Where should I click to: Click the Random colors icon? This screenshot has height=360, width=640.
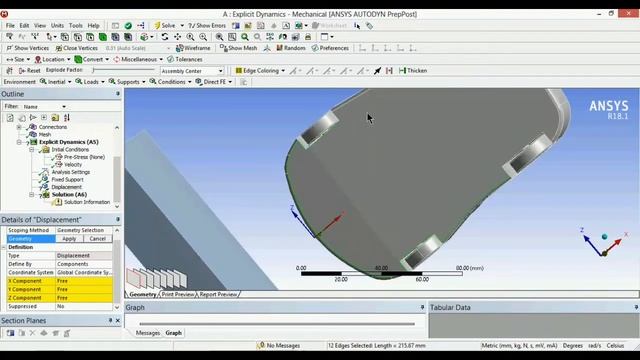tap(279, 48)
